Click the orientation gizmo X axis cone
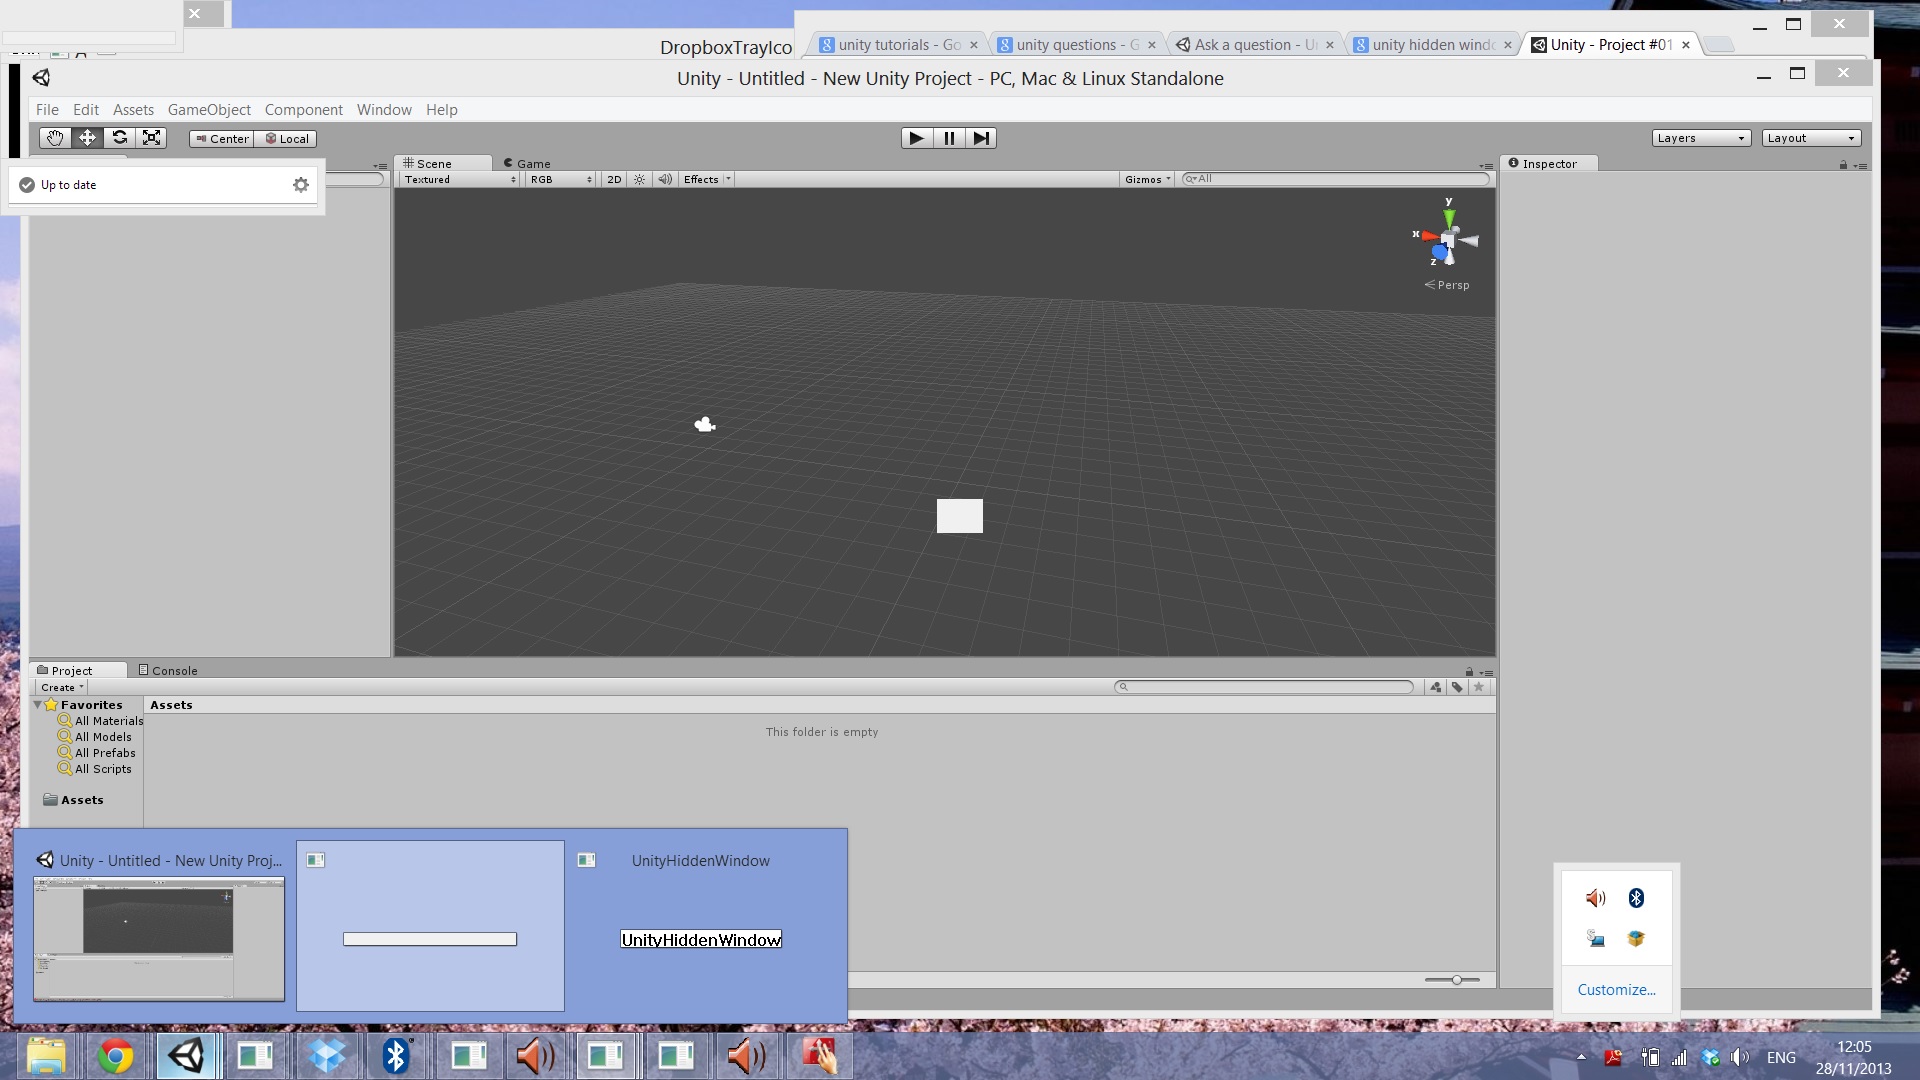 coord(1429,236)
